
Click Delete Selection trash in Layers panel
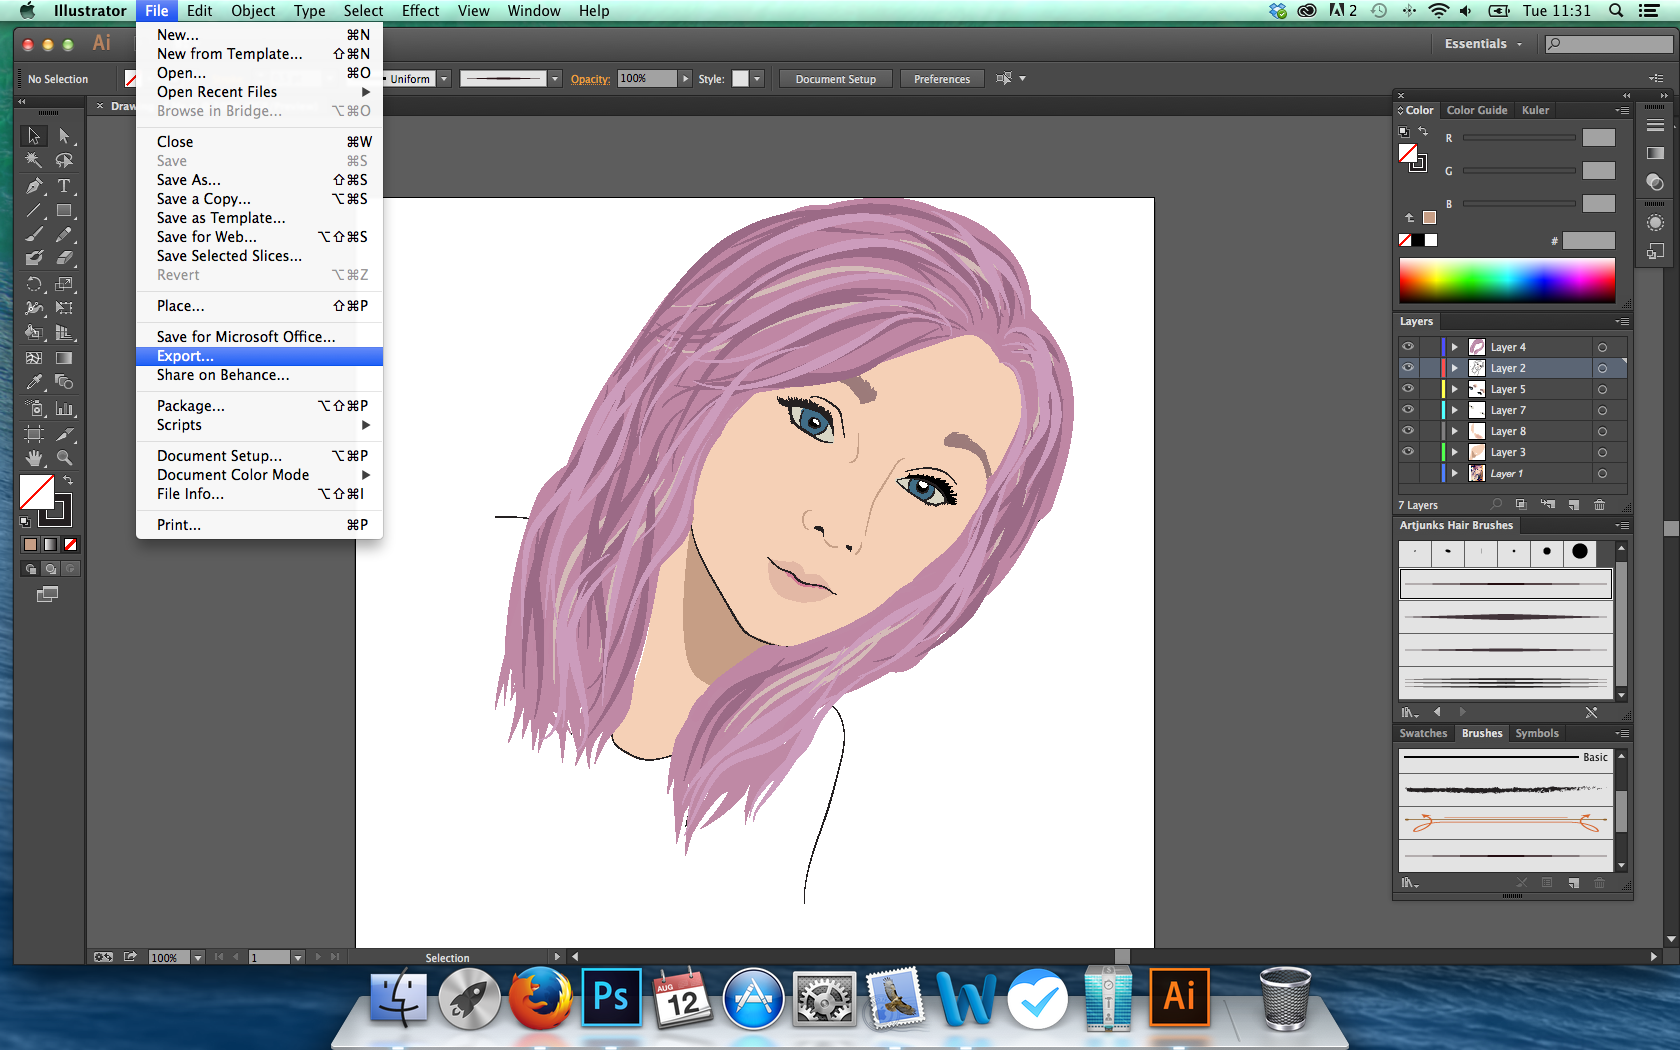(1599, 505)
